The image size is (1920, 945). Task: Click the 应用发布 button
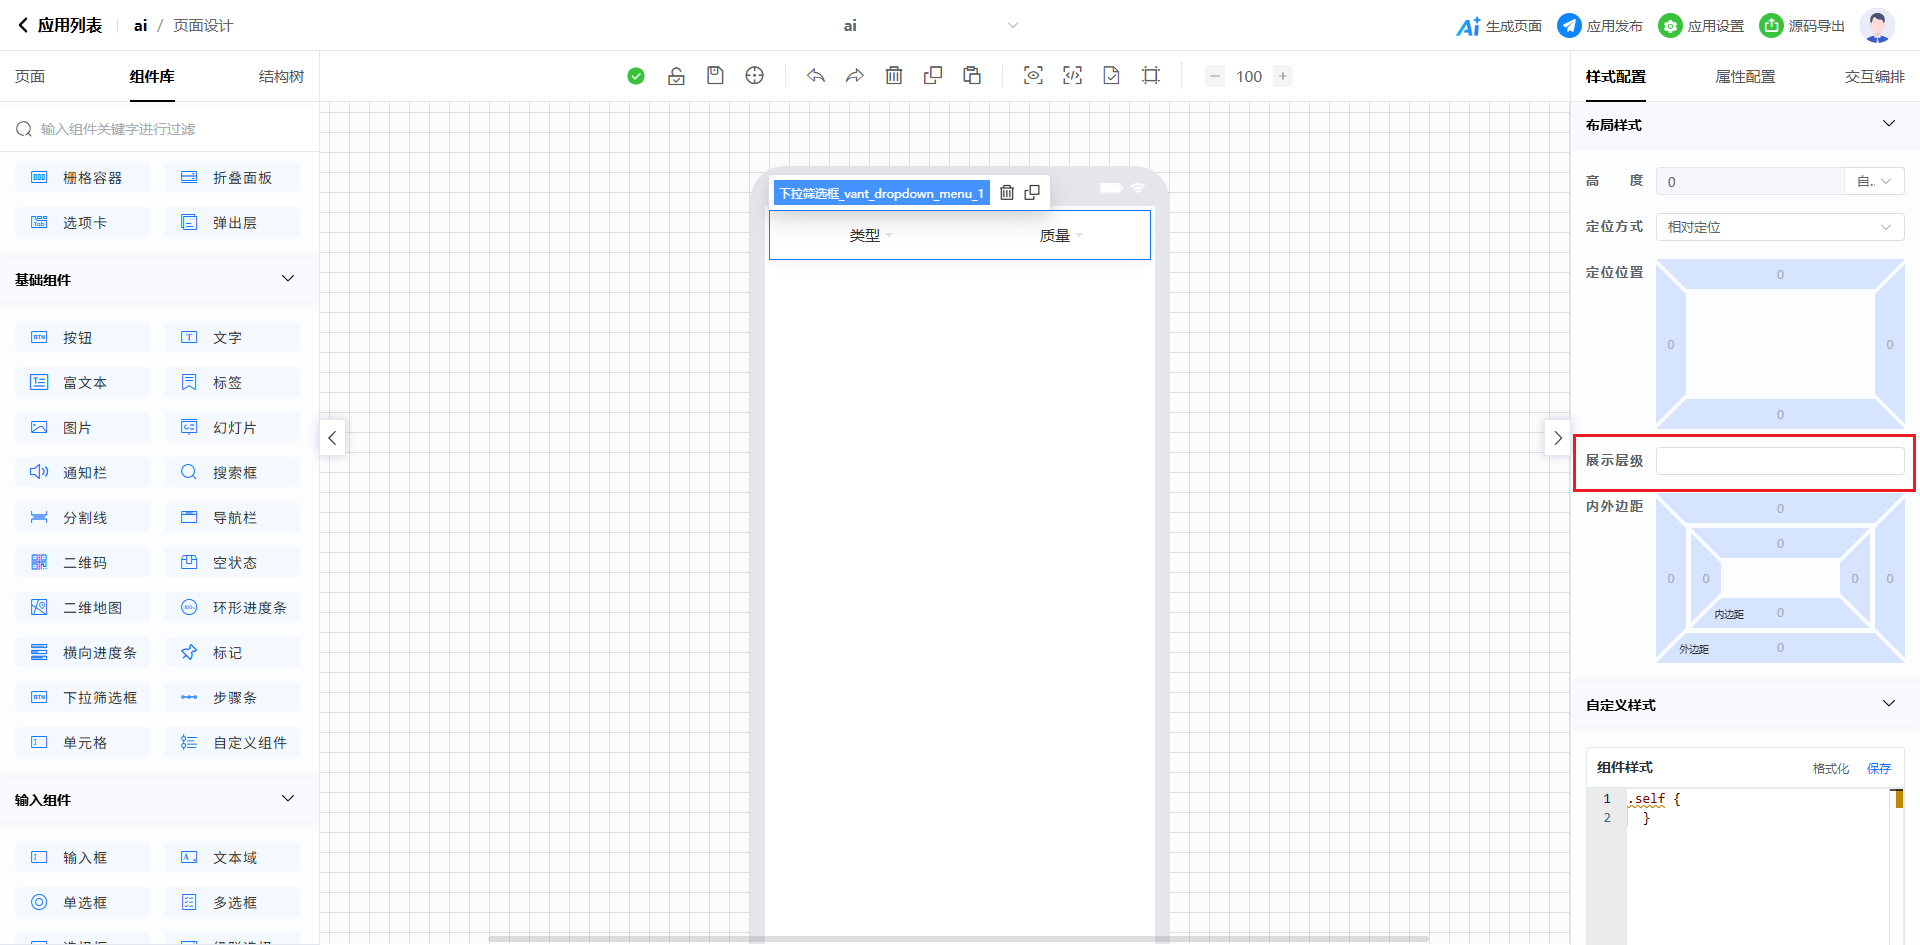1600,26
